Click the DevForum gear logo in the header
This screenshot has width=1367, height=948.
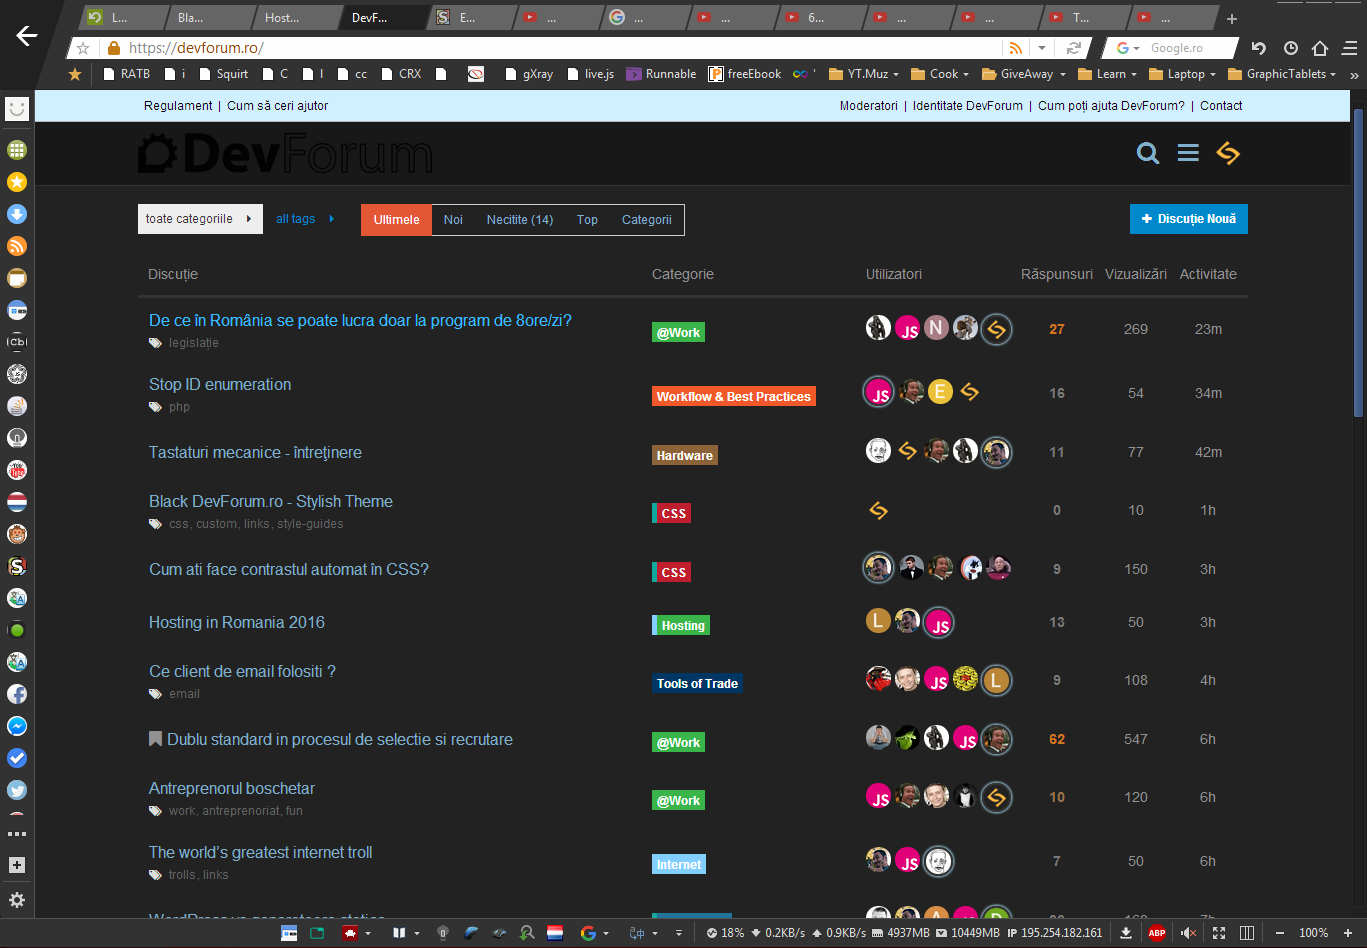(160, 152)
